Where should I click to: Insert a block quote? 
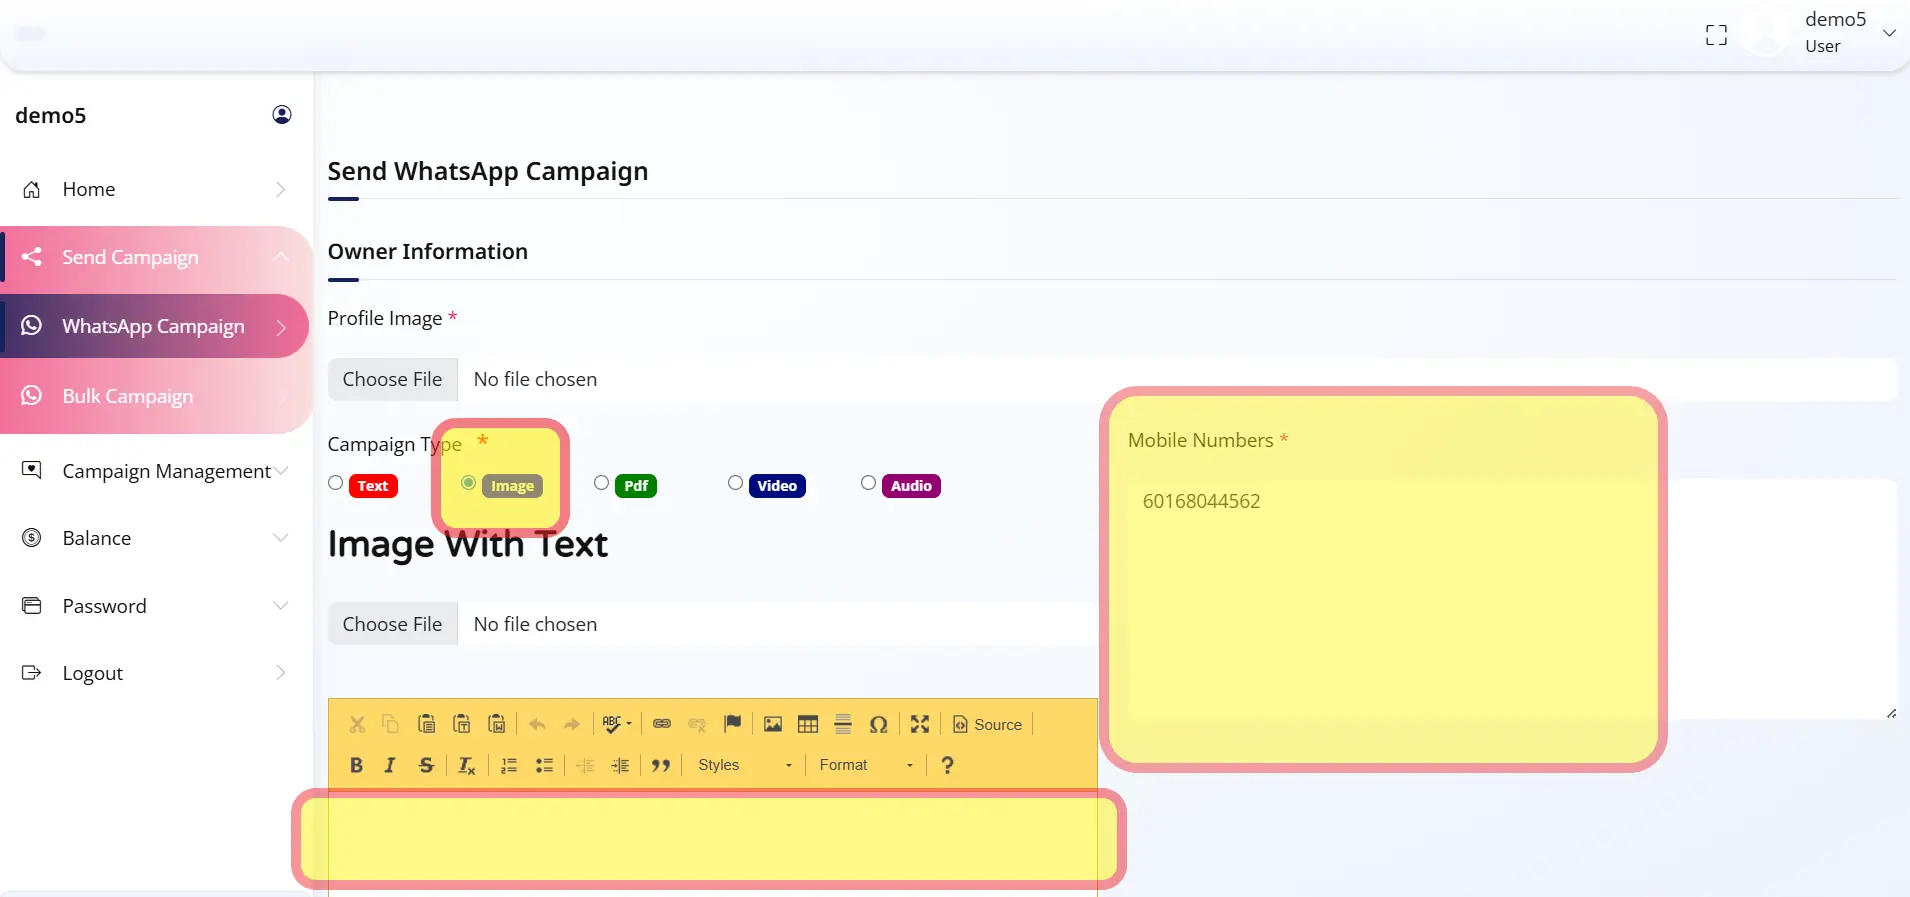[661, 765]
